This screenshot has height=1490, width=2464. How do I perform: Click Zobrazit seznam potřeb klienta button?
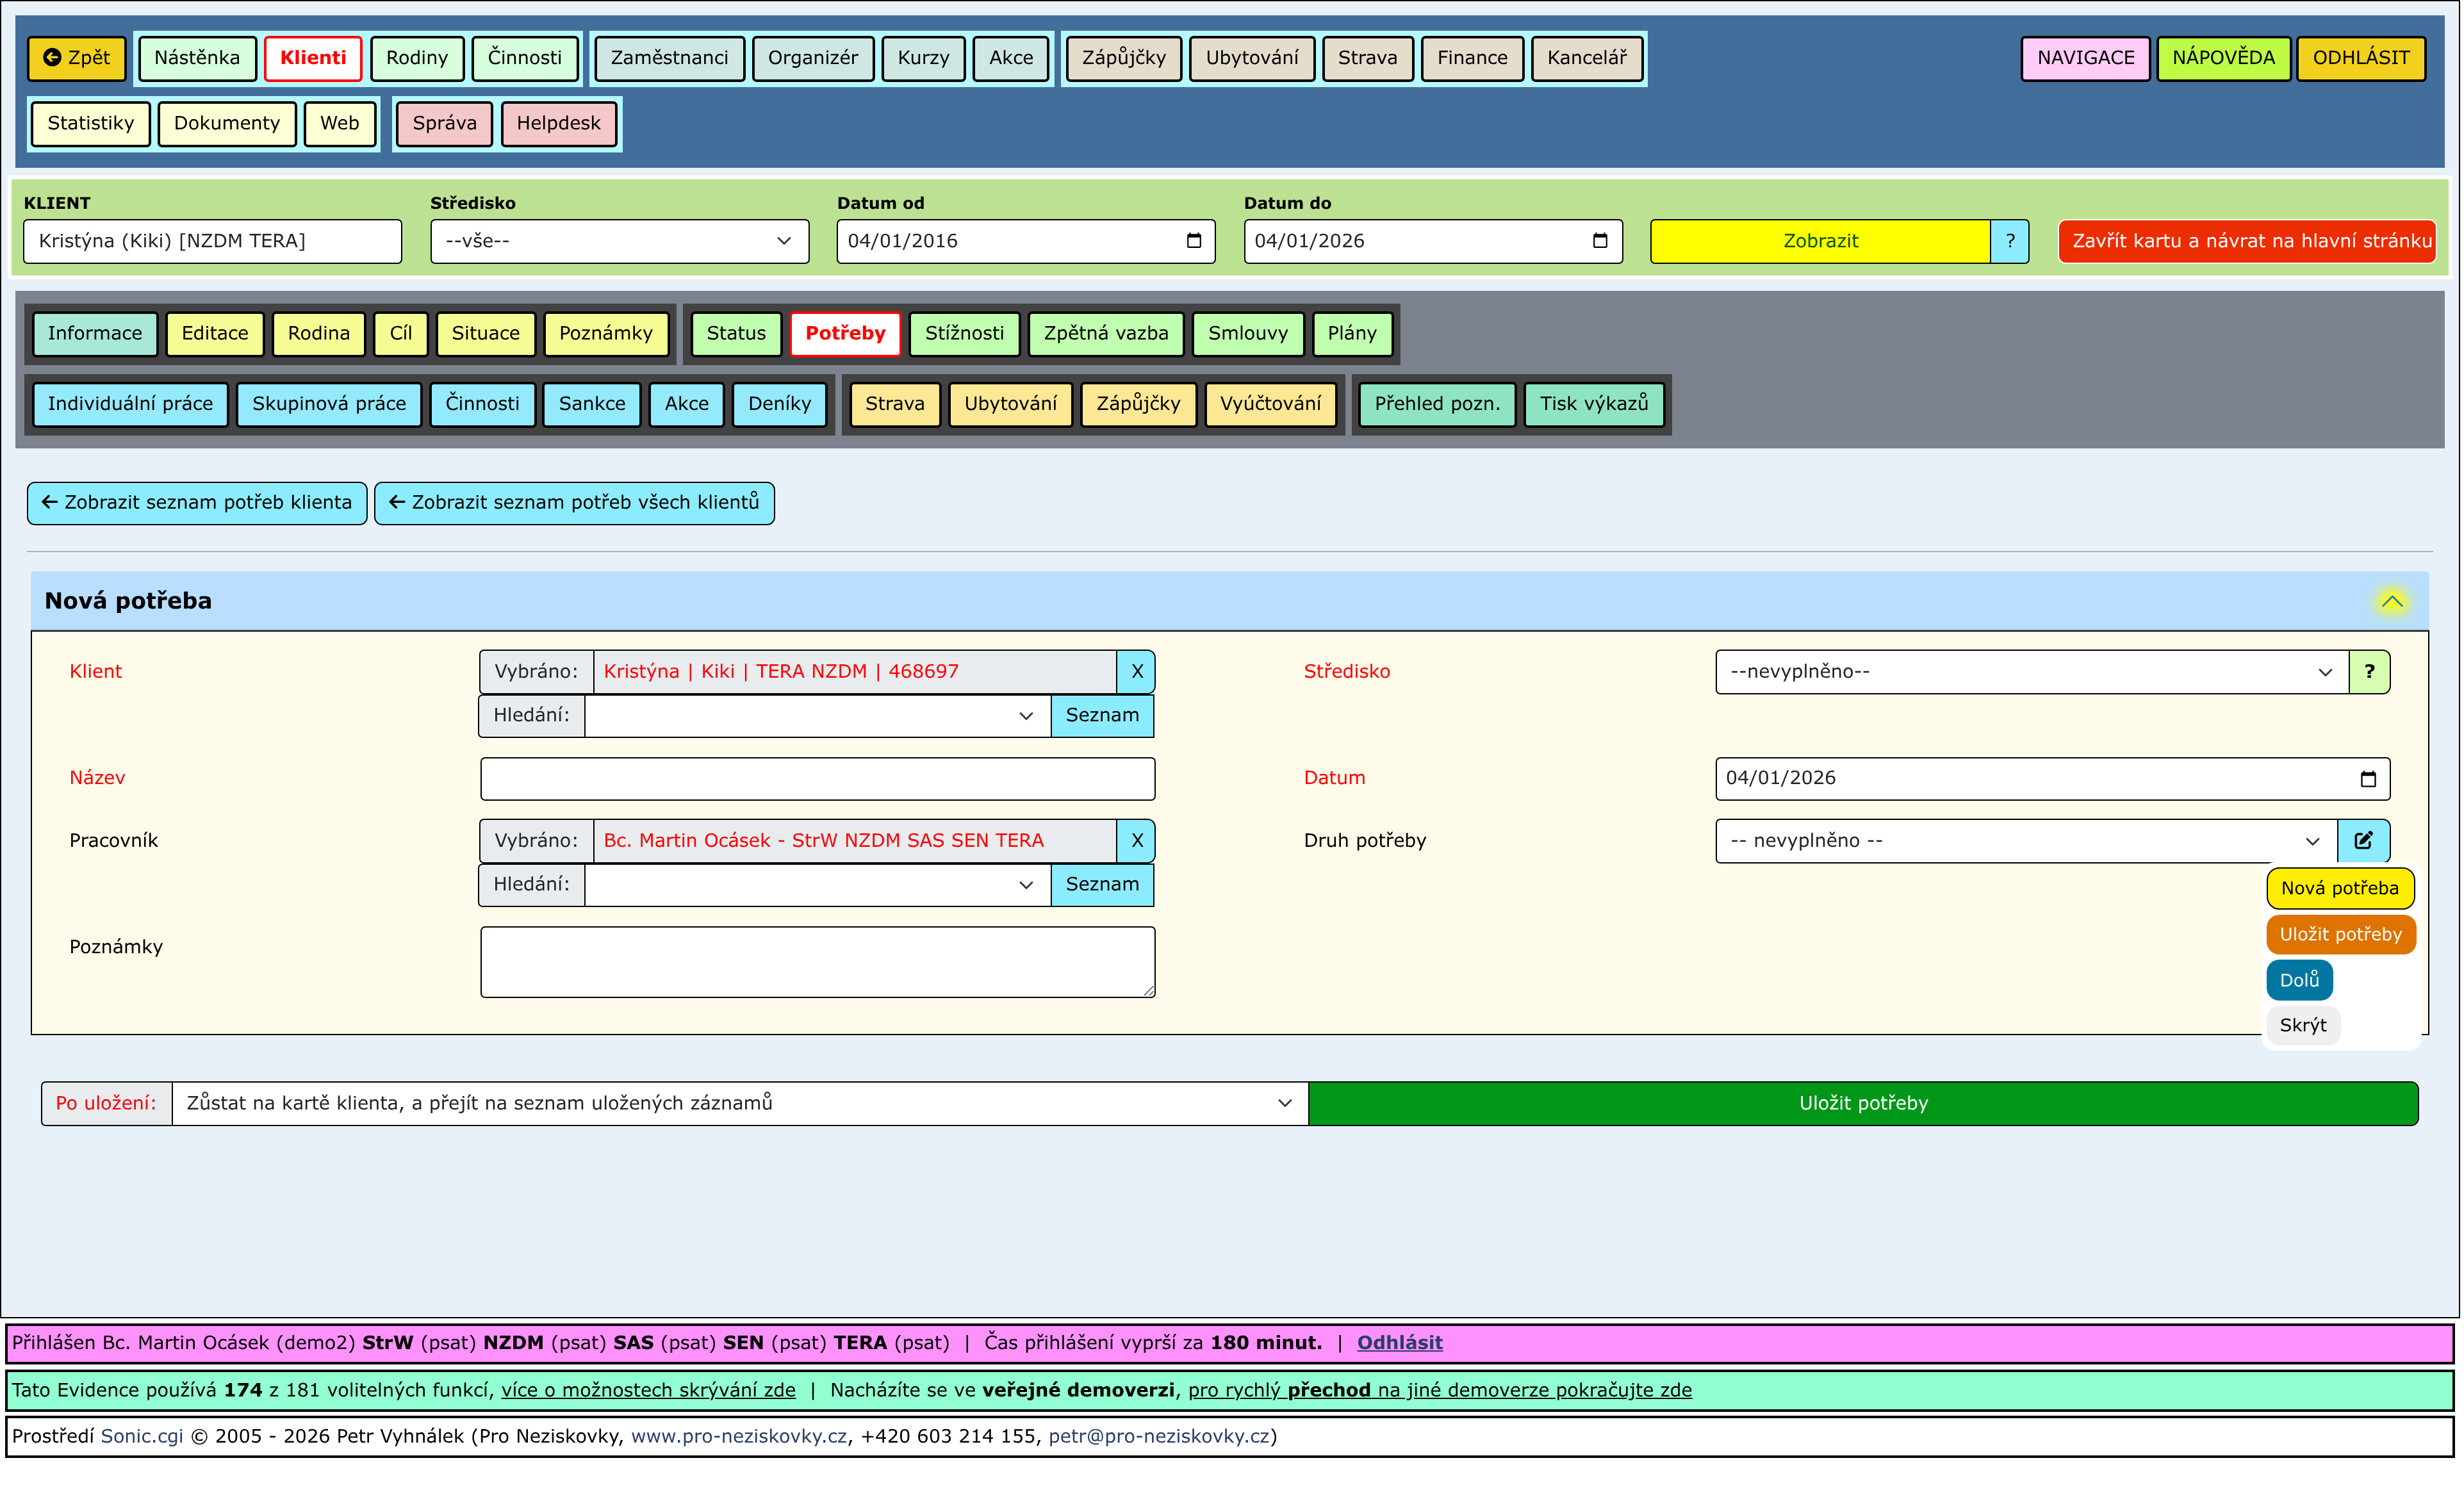tap(197, 503)
